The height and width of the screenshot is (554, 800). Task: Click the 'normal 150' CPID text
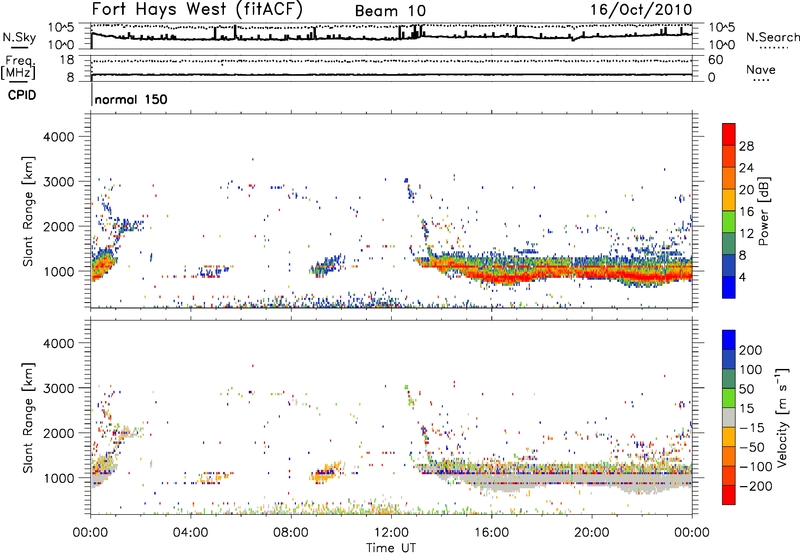tap(131, 99)
